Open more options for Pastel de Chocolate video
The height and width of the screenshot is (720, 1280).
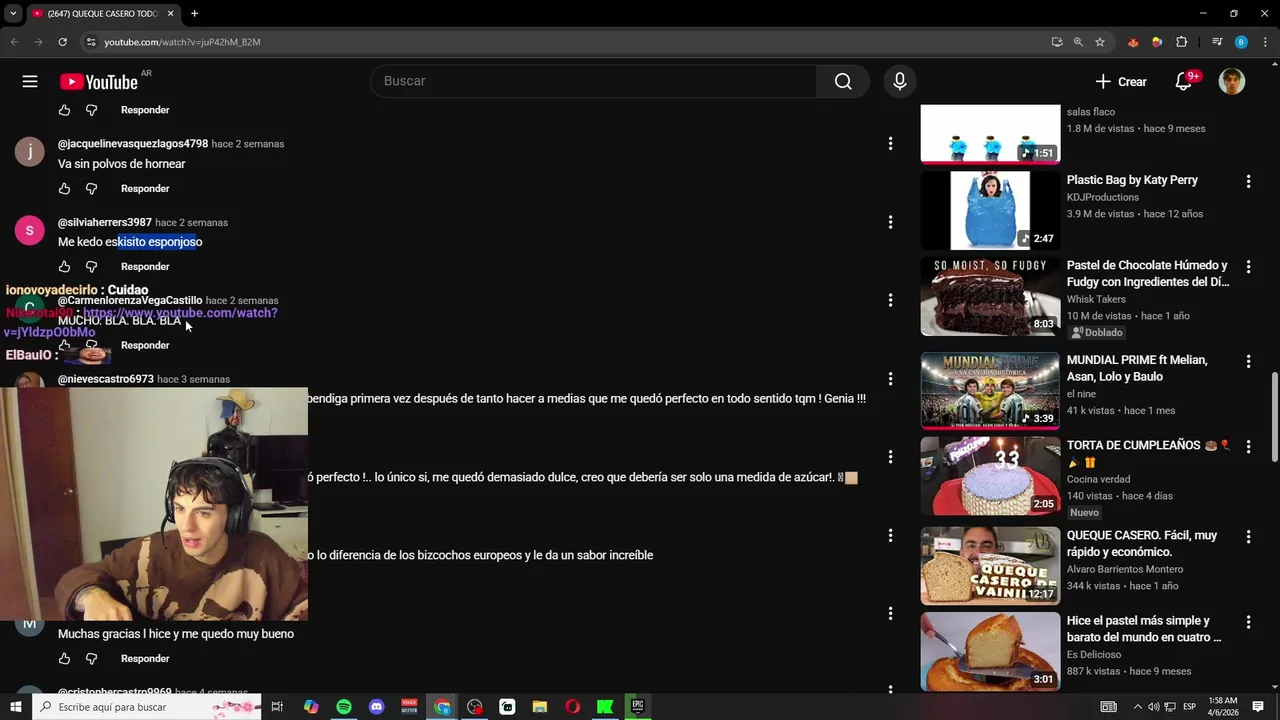[x=1248, y=267]
